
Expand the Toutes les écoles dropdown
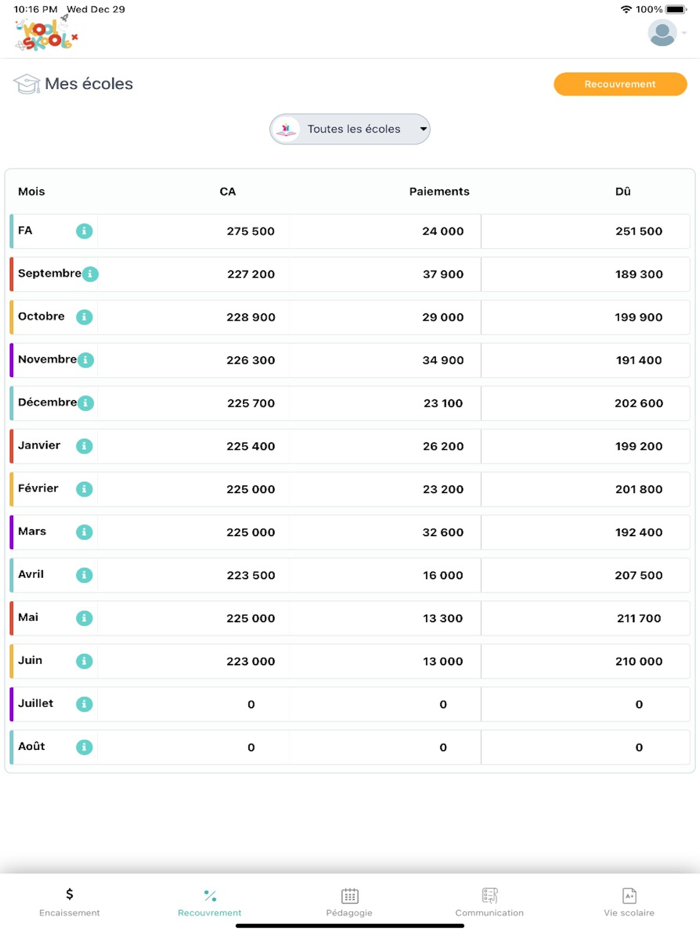(x=350, y=129)
